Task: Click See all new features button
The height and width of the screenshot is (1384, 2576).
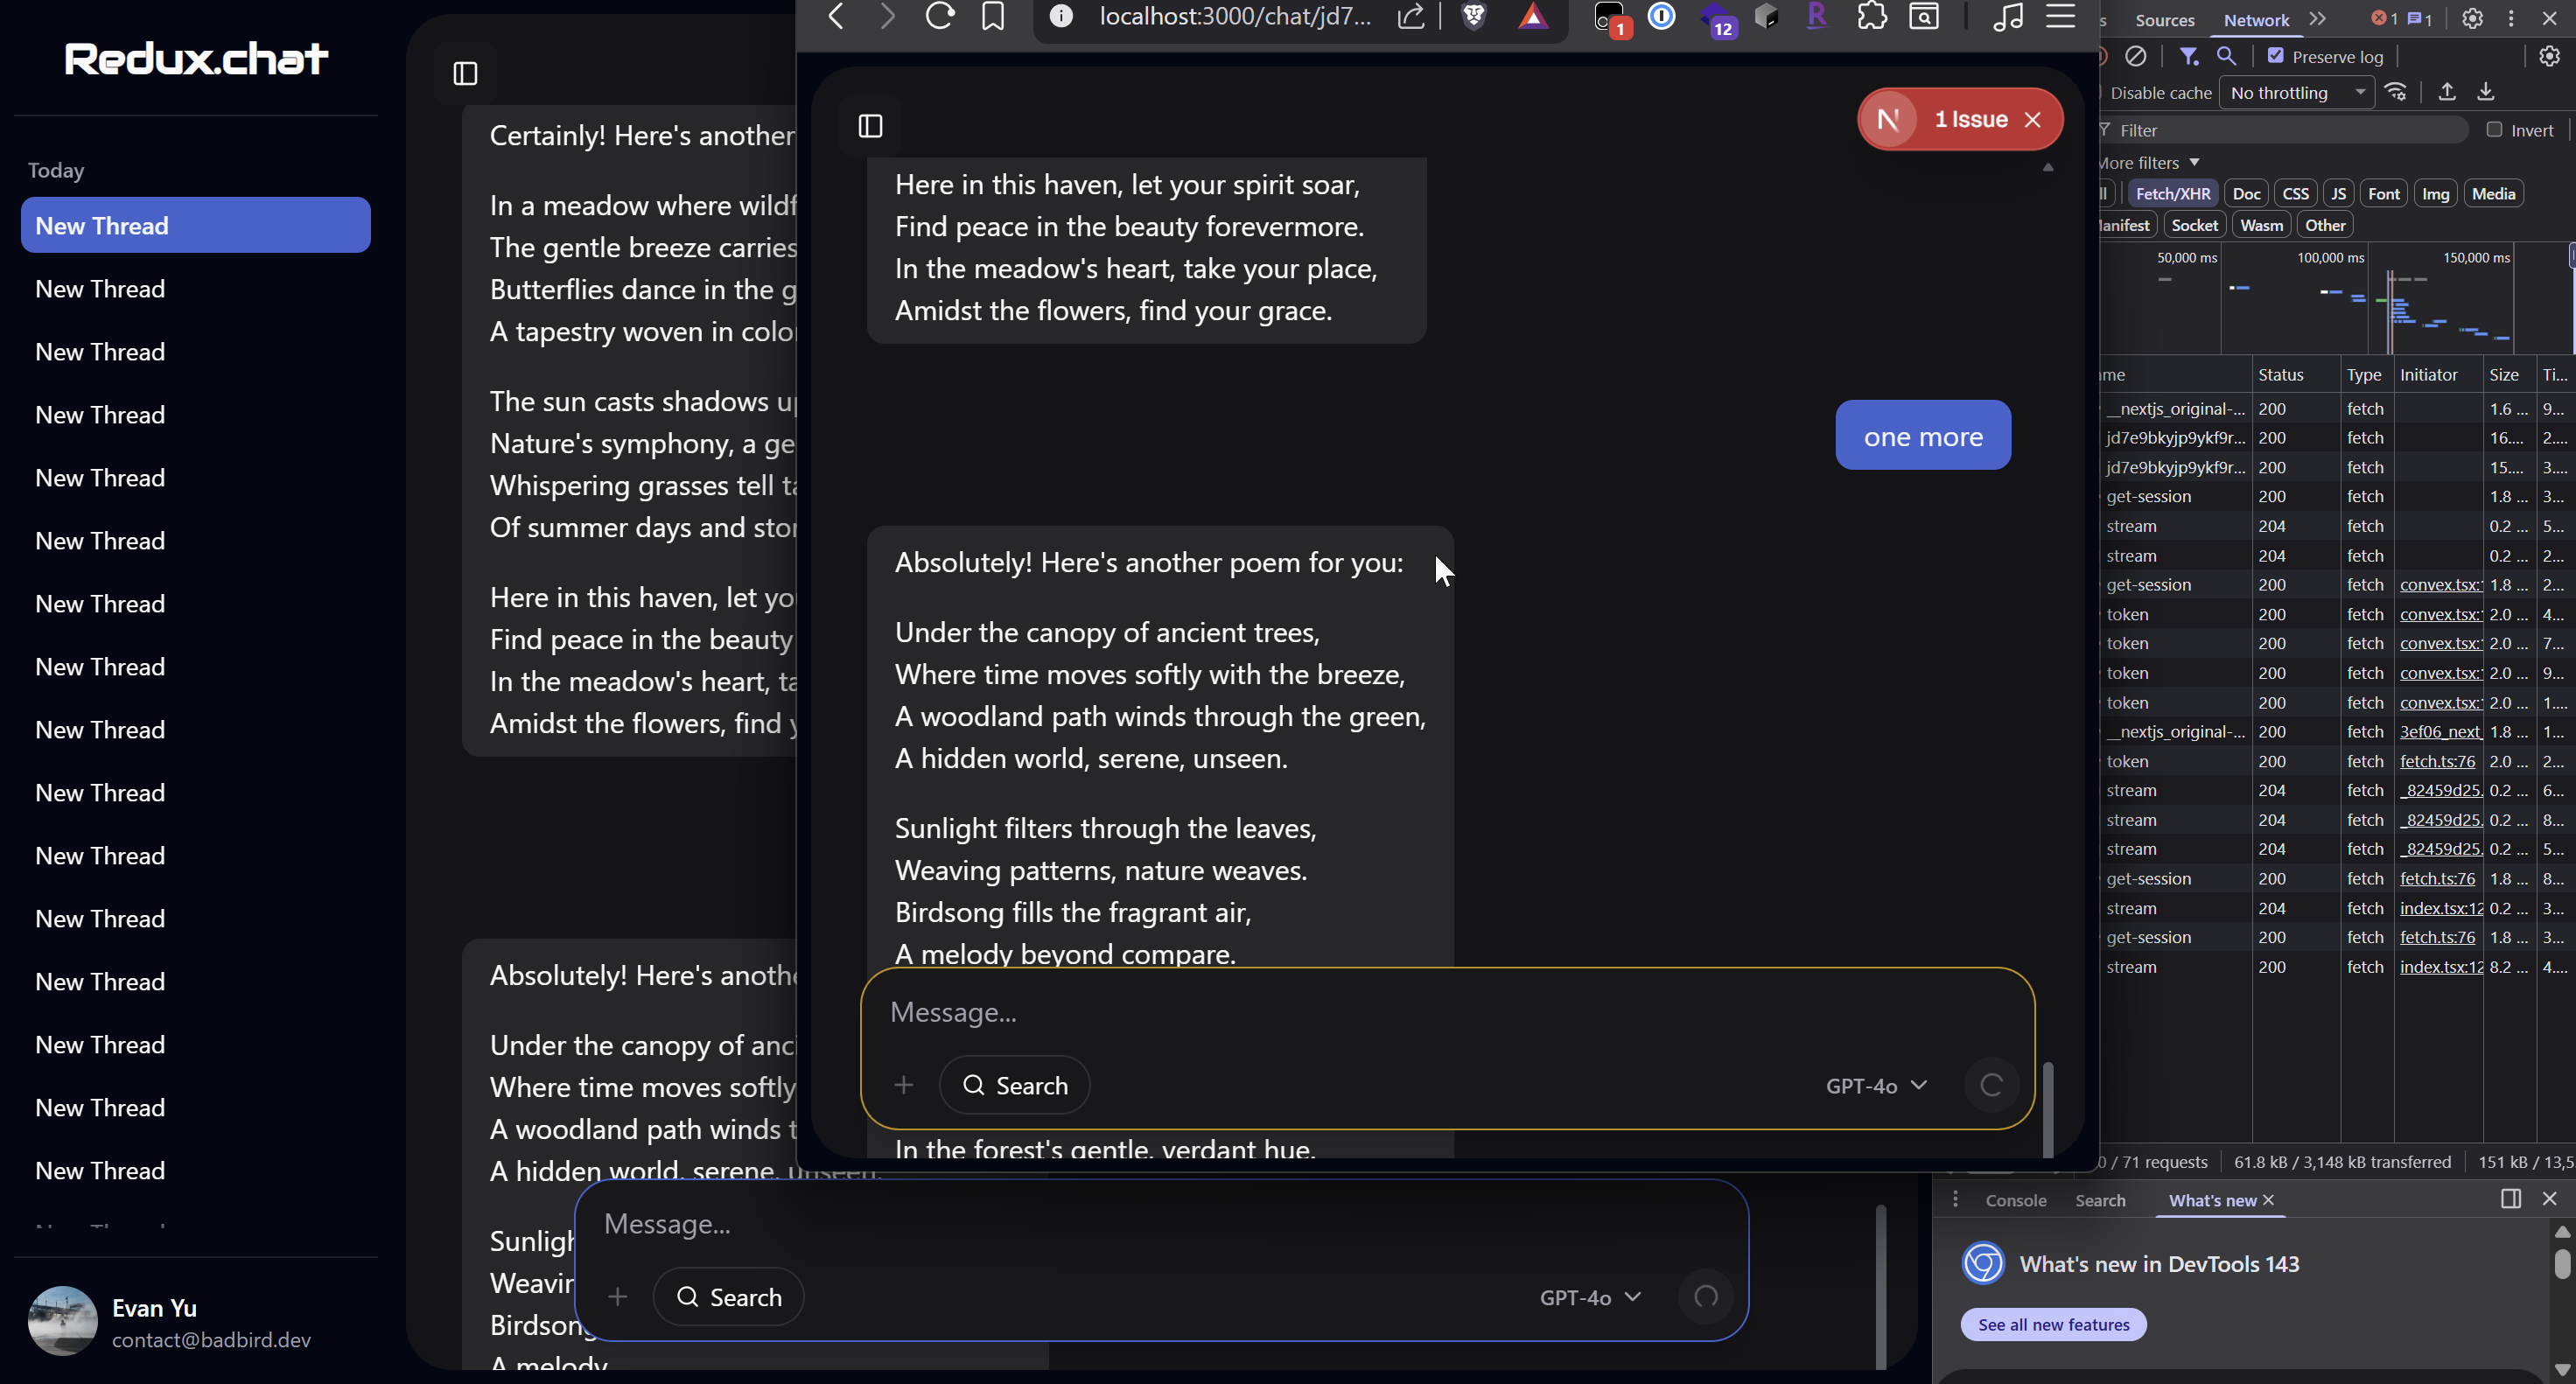Action: pos(2053,1324)
